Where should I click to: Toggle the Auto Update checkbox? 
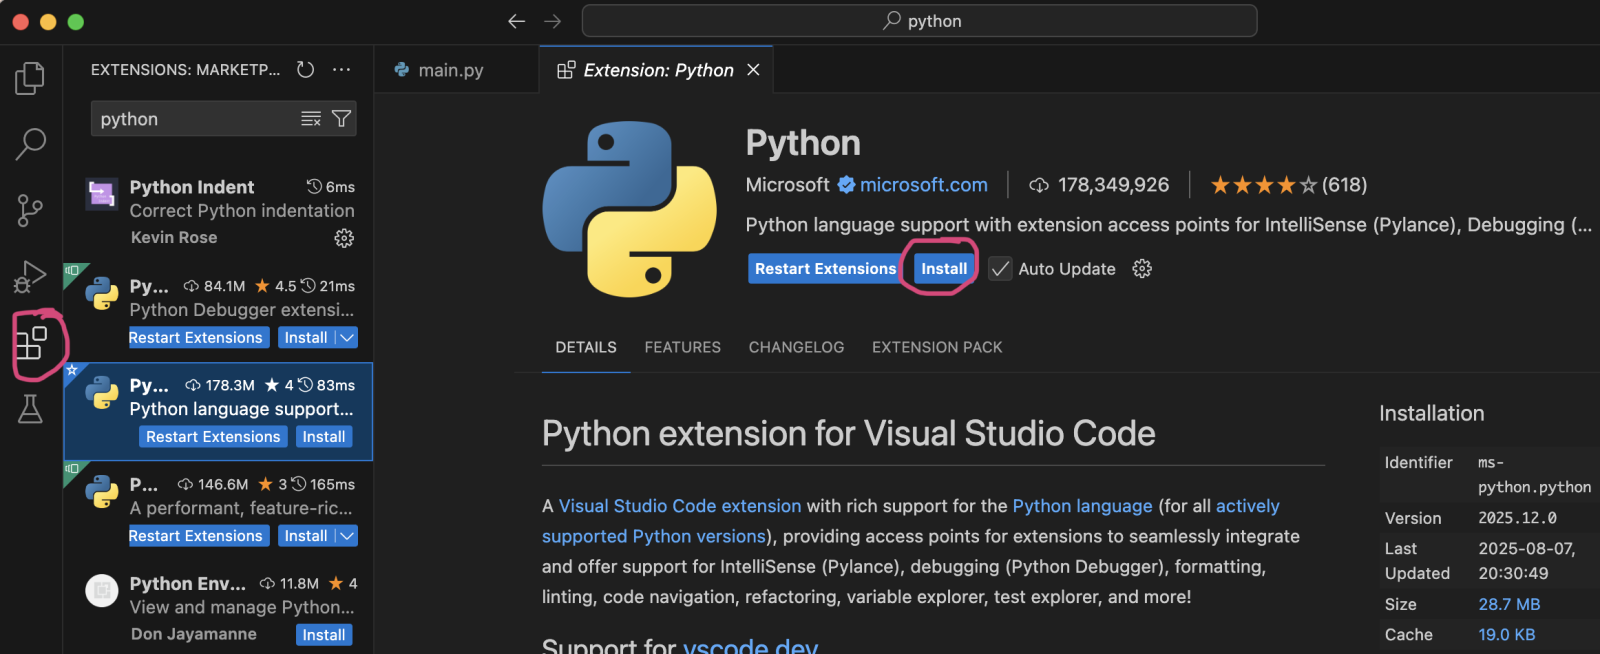point(1000,269)
